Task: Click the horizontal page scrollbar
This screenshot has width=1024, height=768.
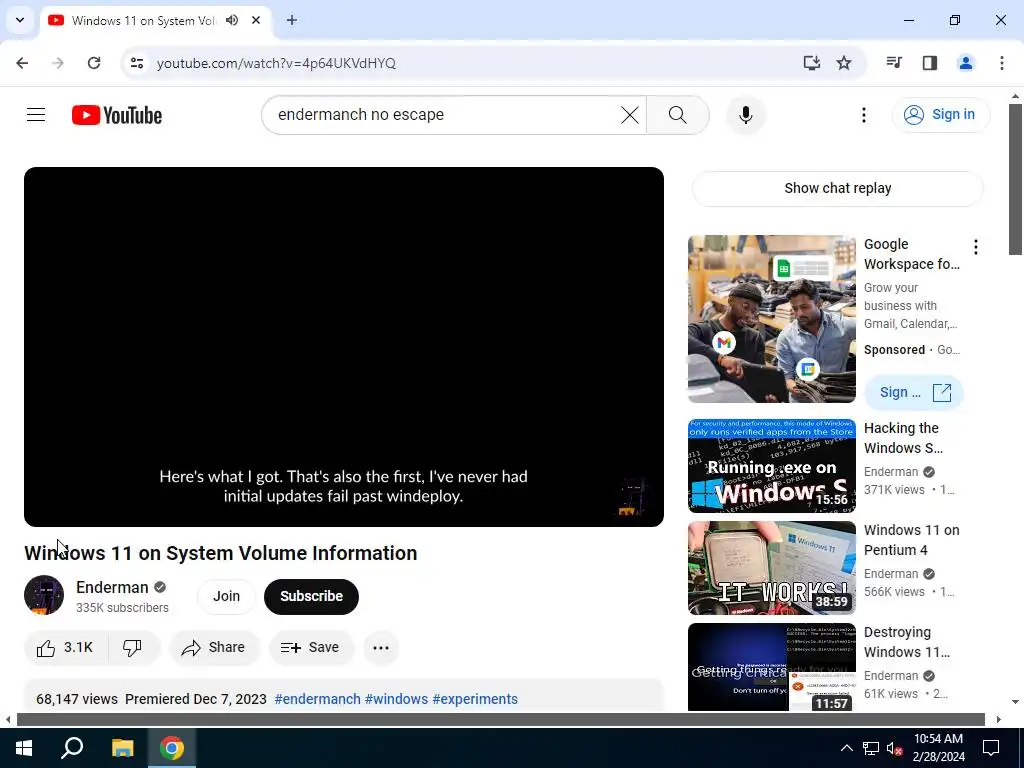Action: coord(500,719)
